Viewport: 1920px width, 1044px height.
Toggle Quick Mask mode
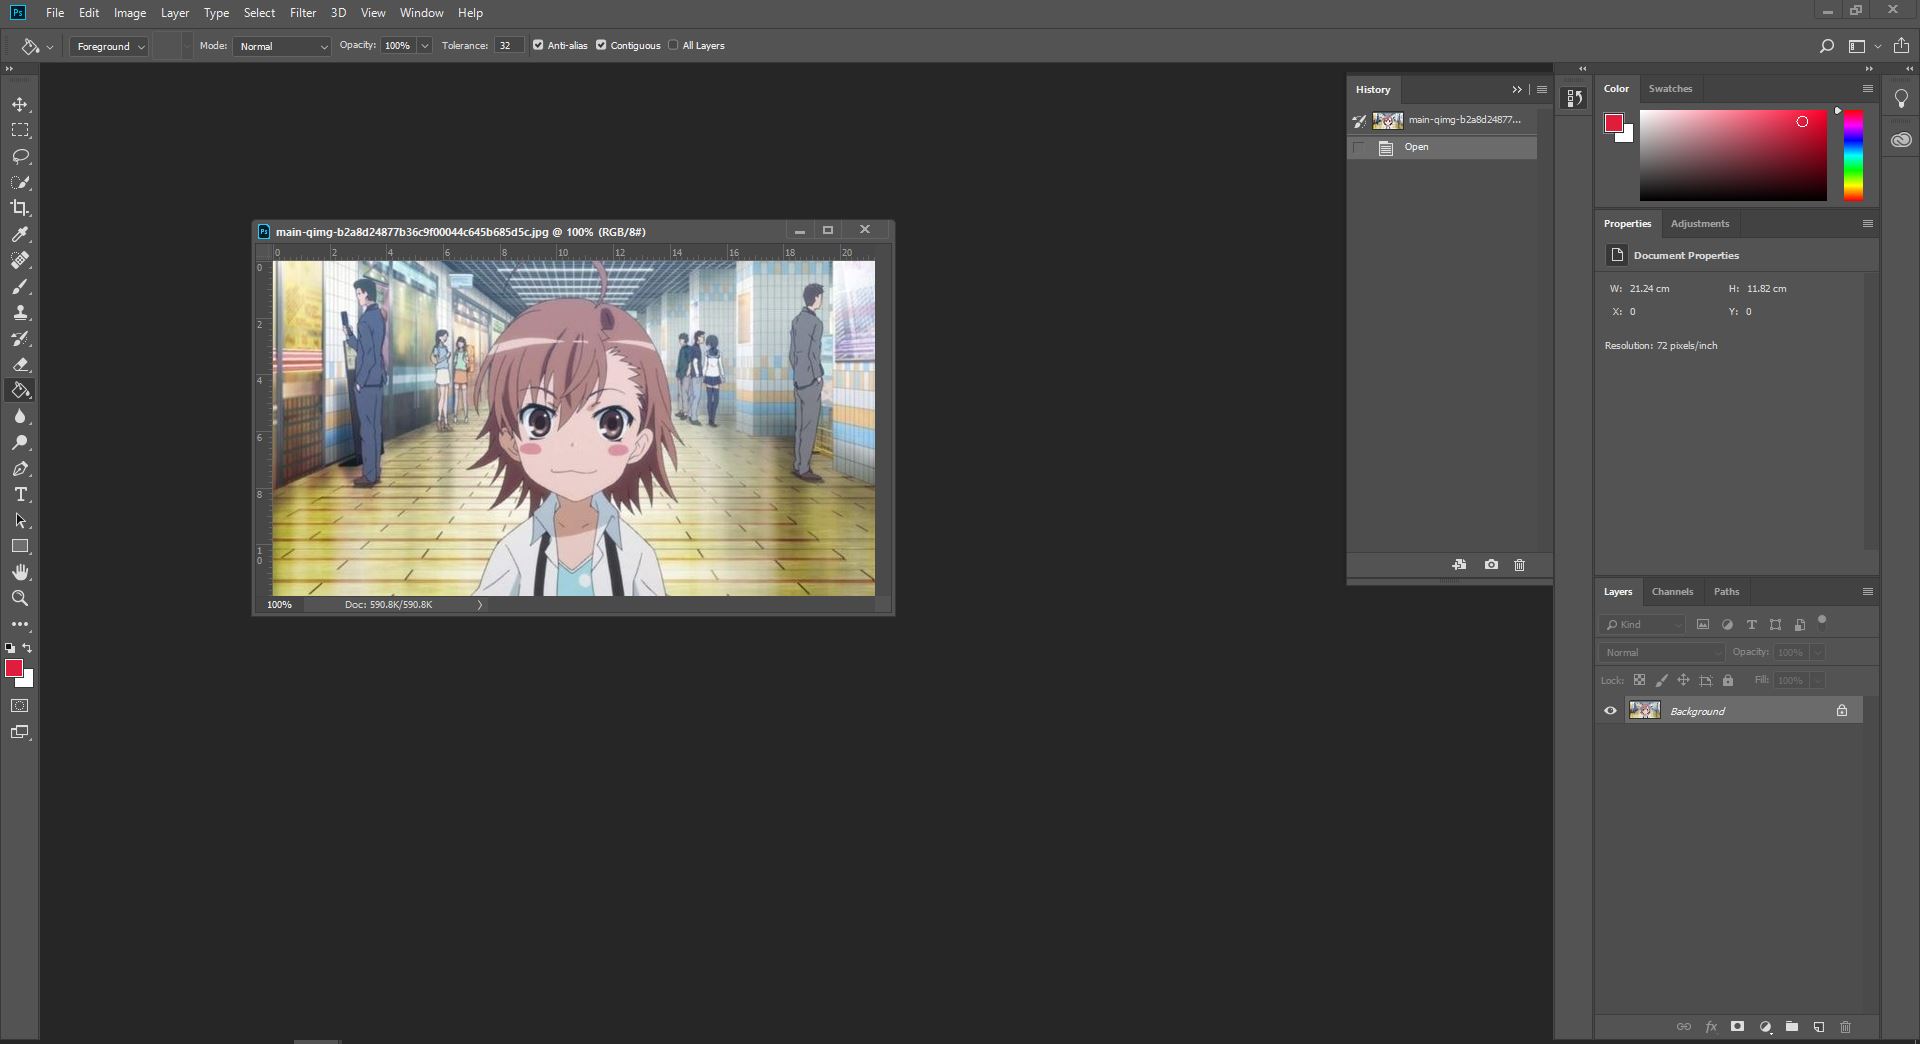tap(20, 706)
